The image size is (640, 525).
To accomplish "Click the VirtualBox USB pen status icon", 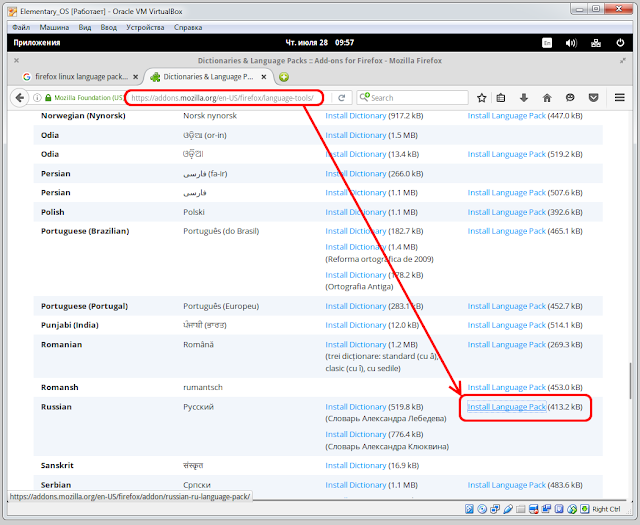I will tap(508, 509).
